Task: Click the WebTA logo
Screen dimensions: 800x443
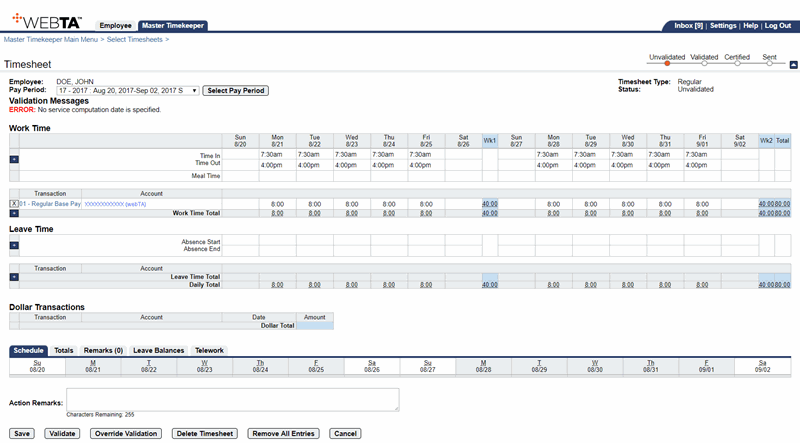Action: pyautogui.click(x=47, y=21)
